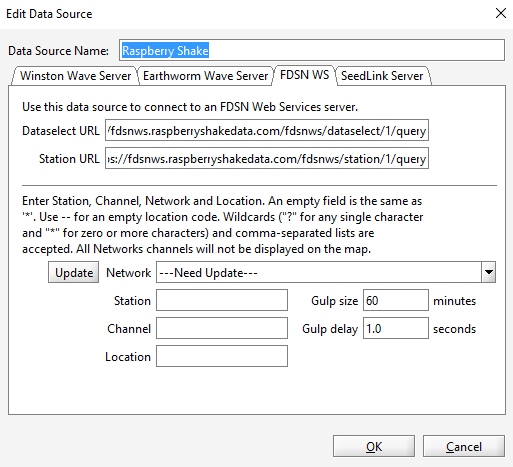The height and width of the screenshot is (467, 513).
Task: Click the Dataselect URL field
Action: tap(267, 130)
